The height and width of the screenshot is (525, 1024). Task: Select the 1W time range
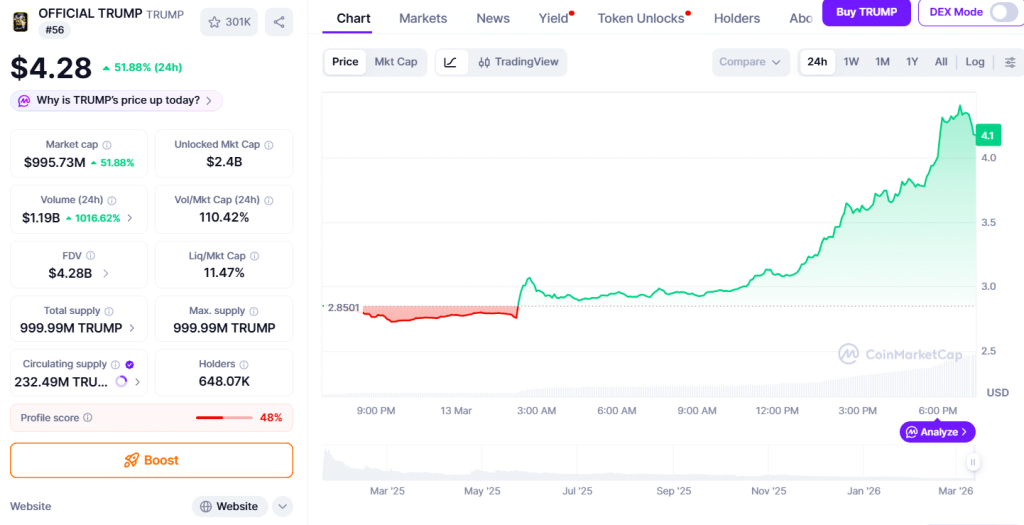[x=851, y=62]
